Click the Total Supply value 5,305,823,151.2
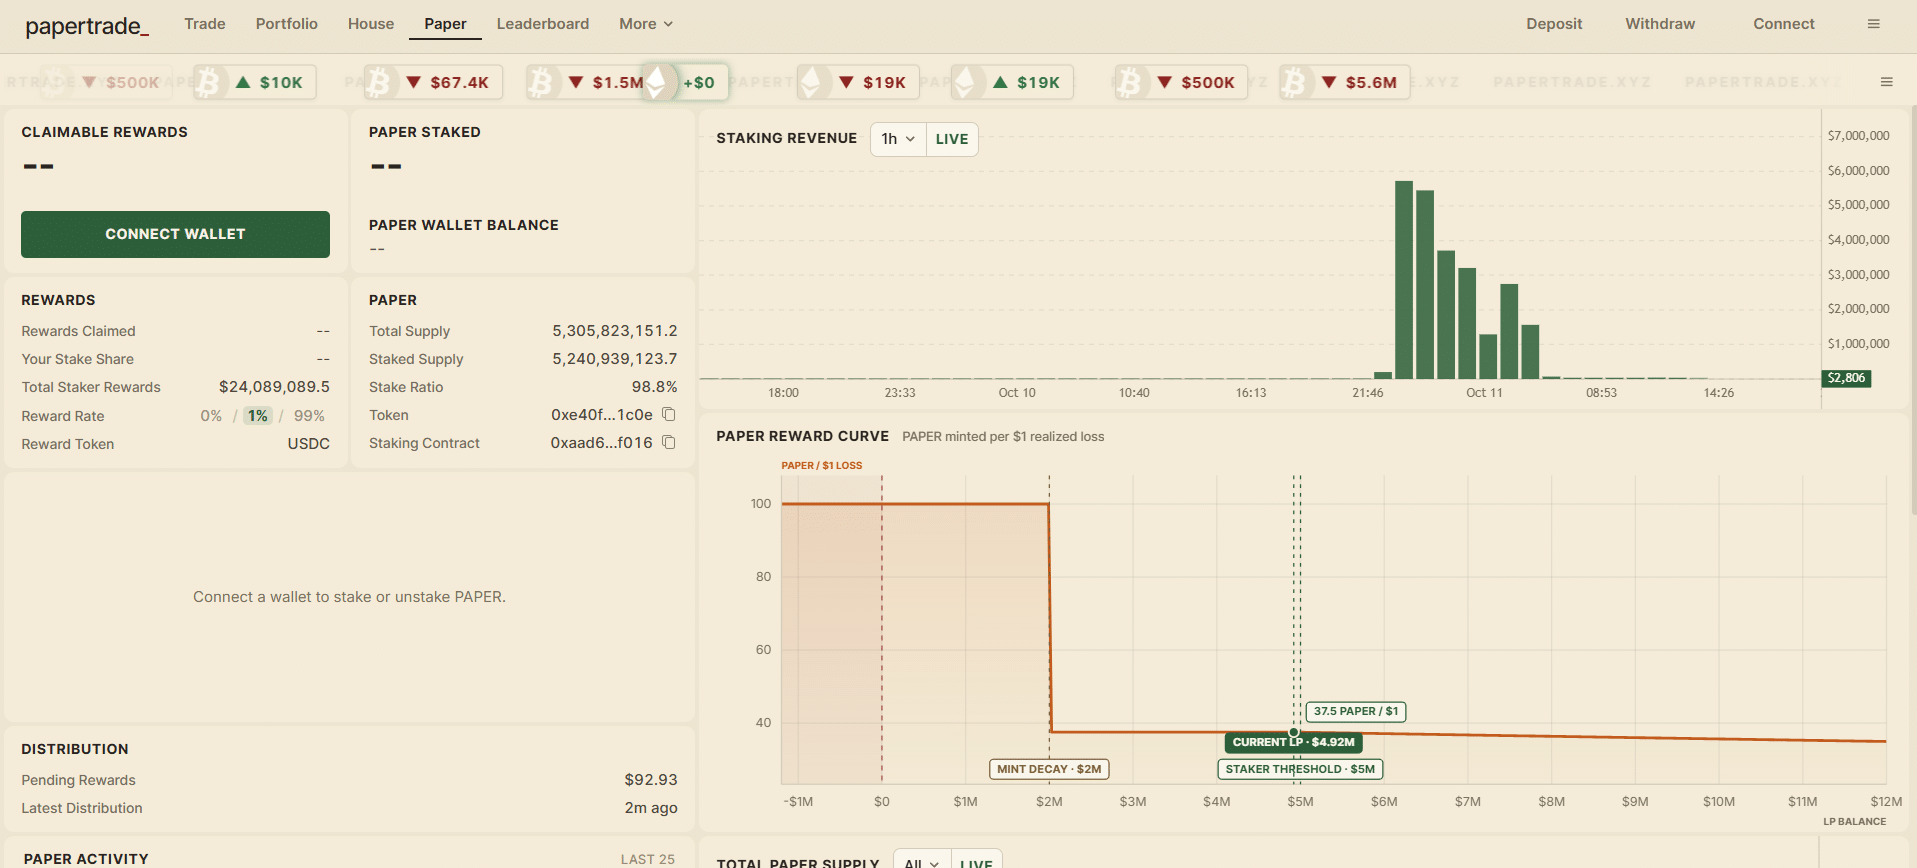Viewport: 1917px width, 868px height. [615, 331]
